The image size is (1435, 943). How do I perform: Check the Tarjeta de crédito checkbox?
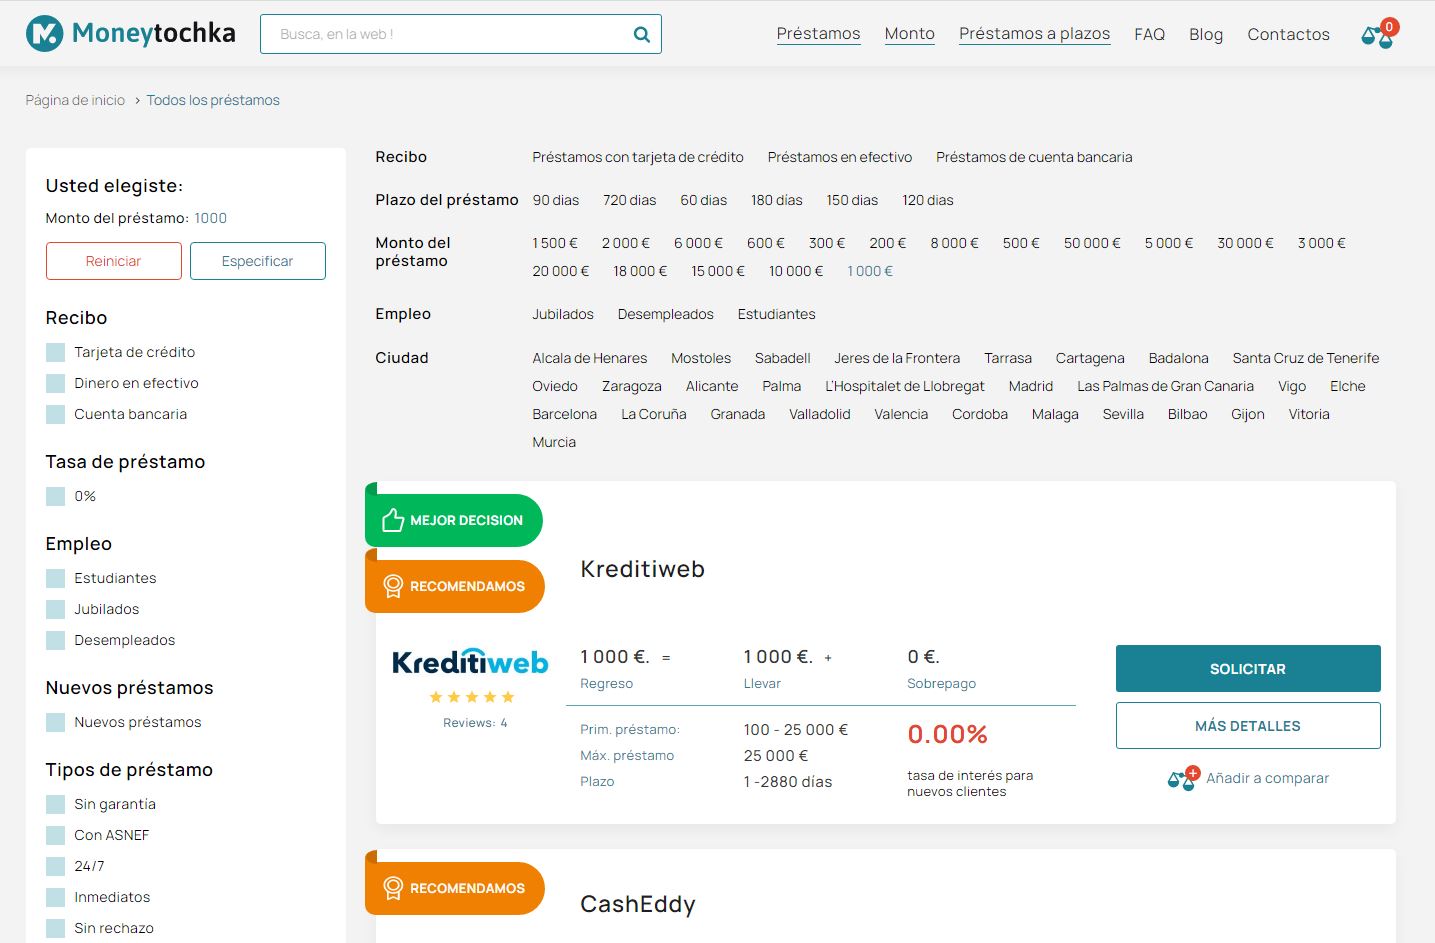(55, 352)
